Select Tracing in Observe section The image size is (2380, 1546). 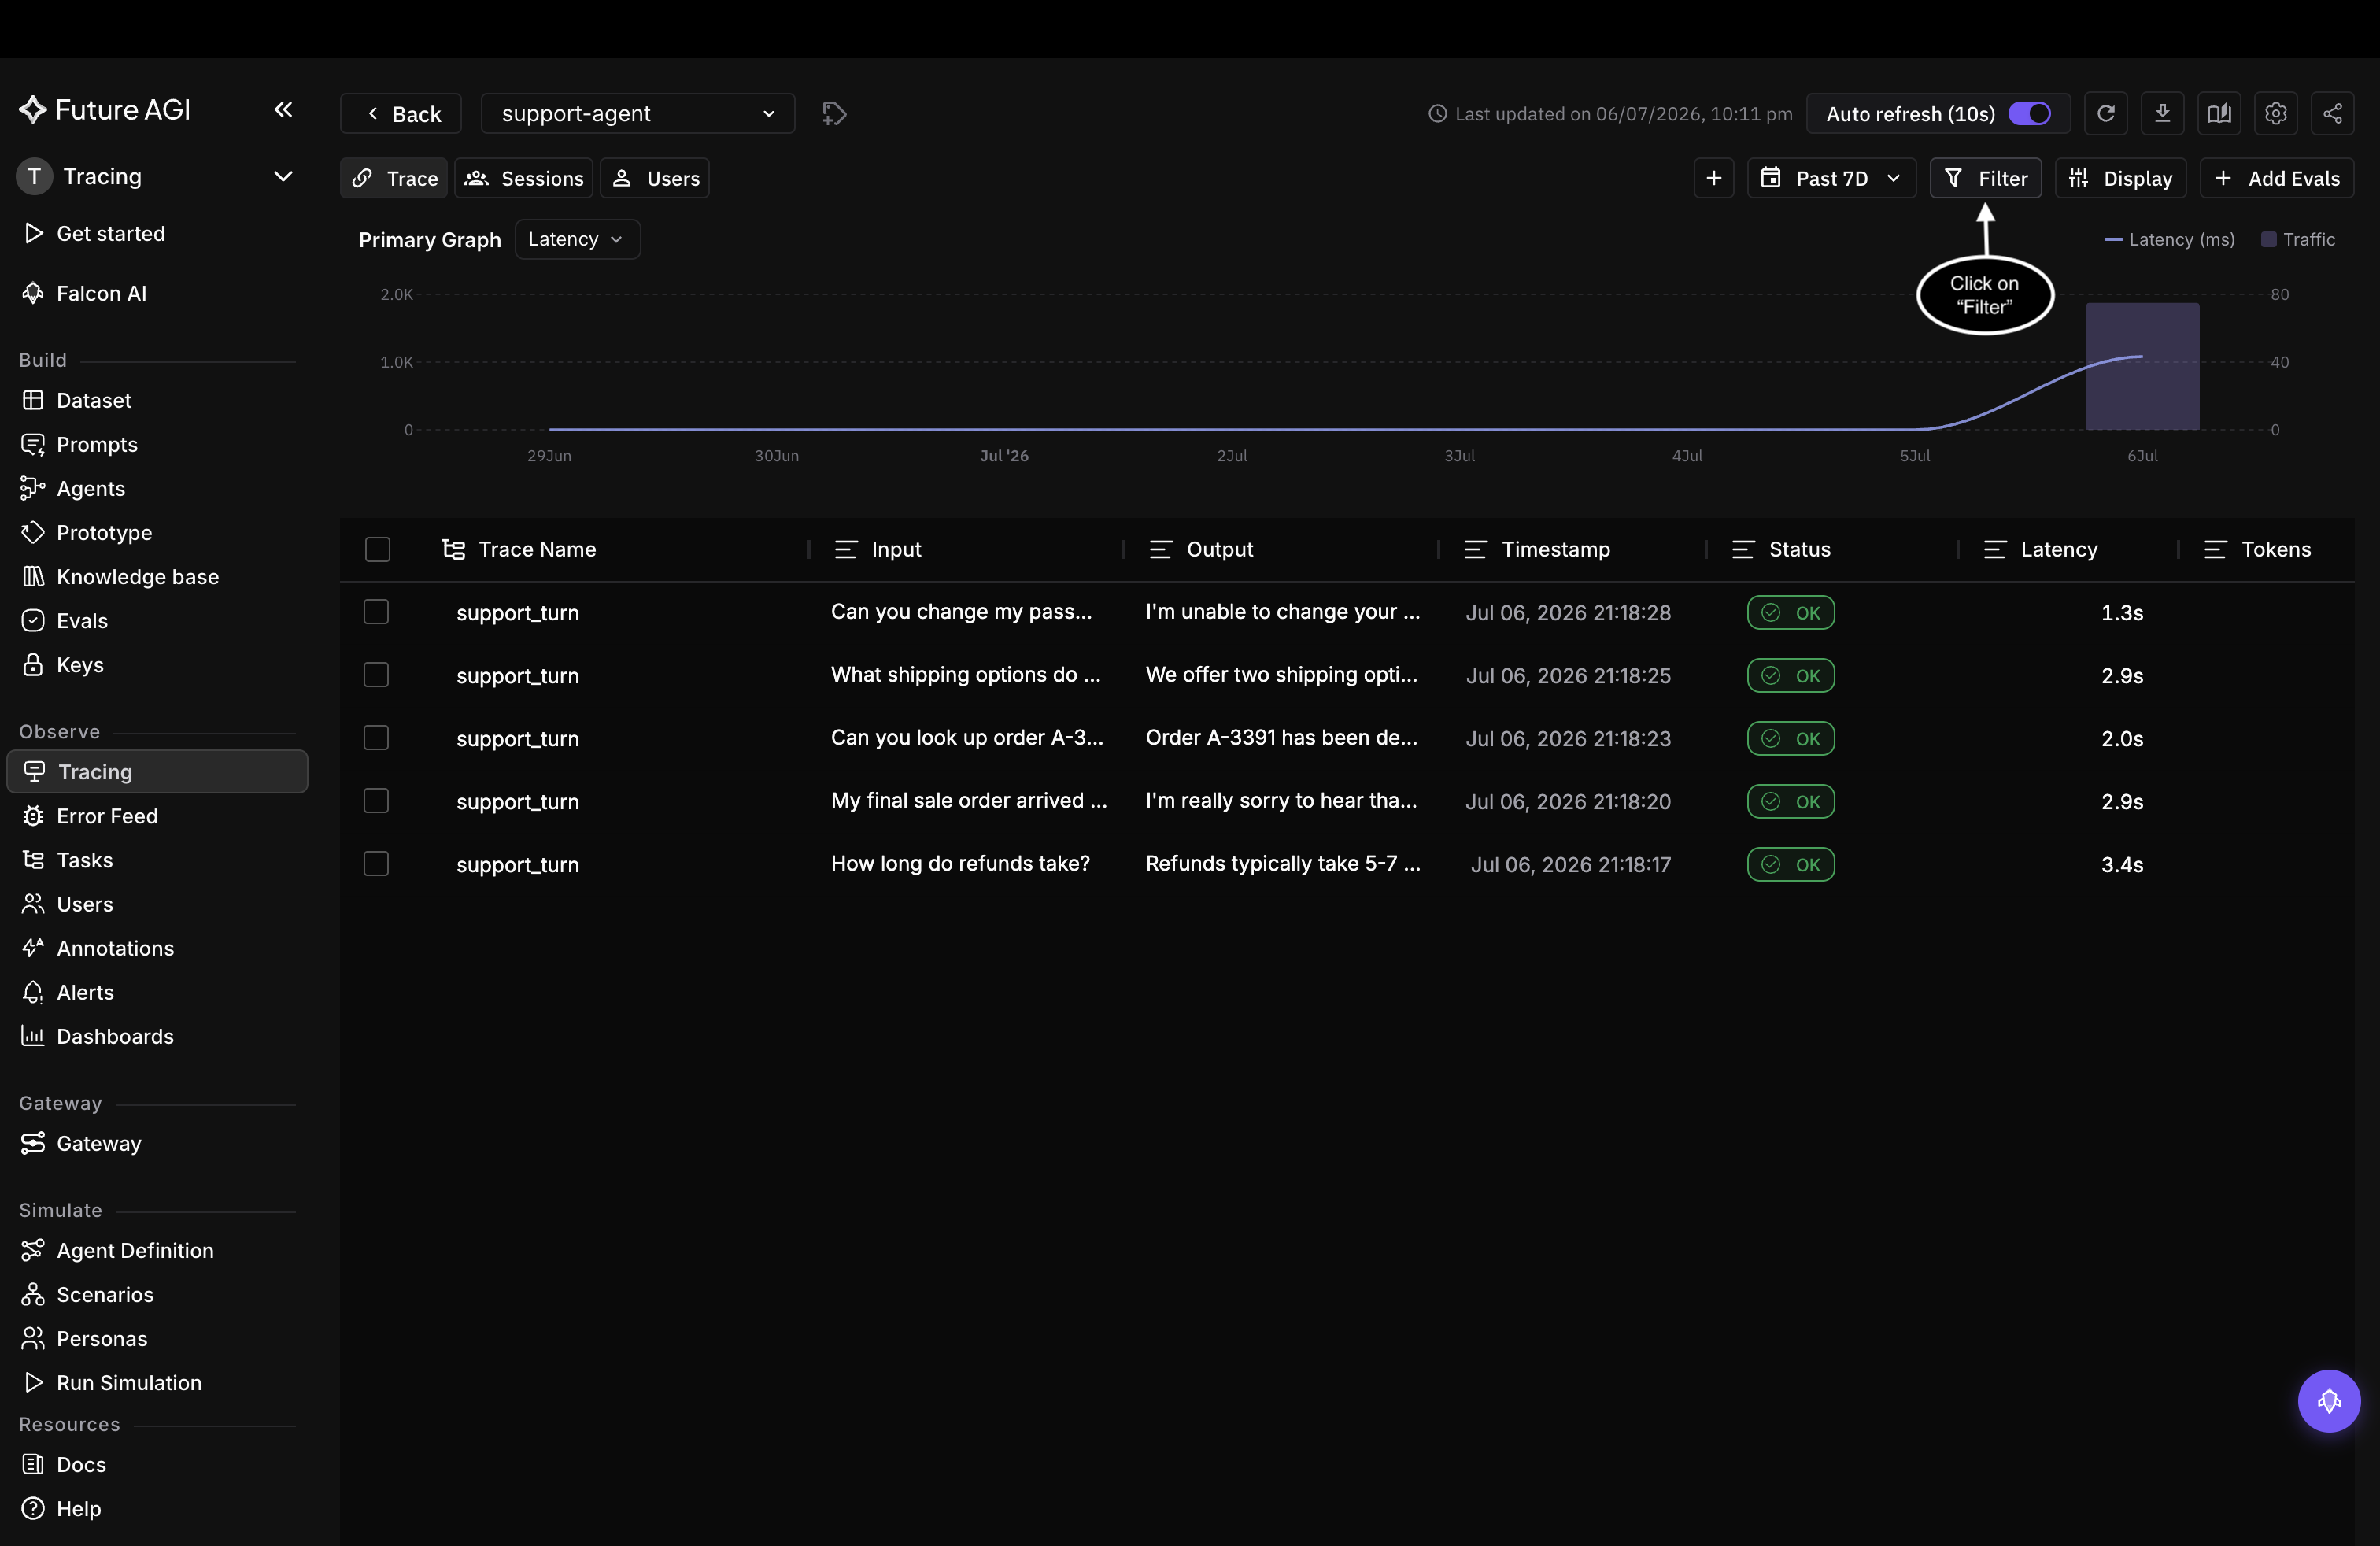(157, 772)
